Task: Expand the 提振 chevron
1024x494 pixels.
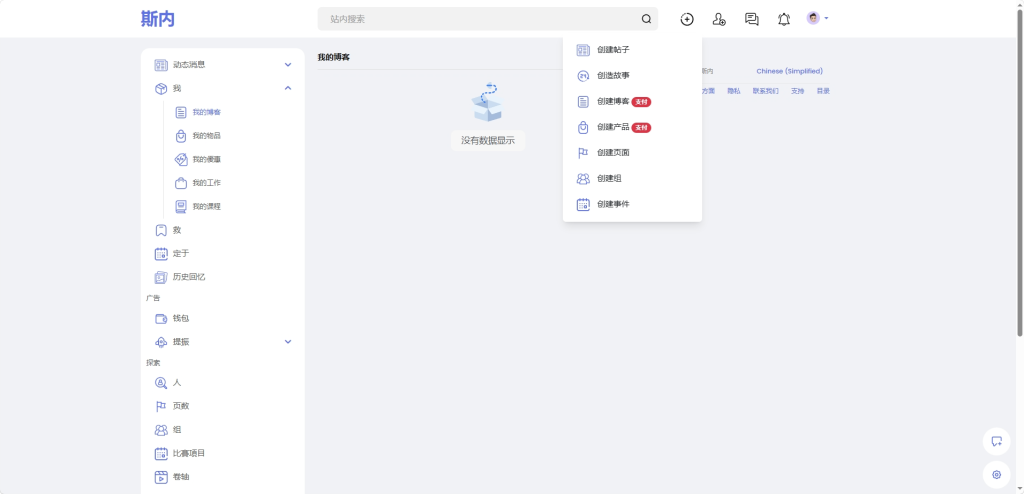Action: point(288,342)
